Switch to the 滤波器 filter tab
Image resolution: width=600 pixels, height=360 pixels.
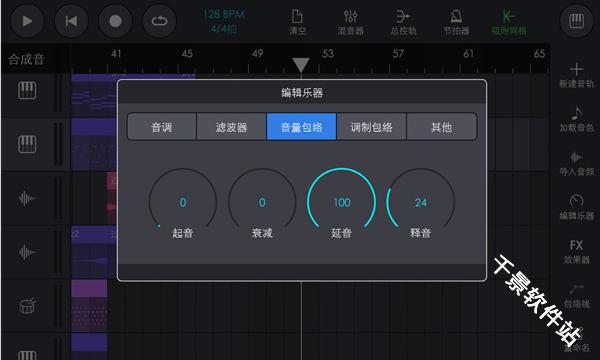[232, 127]
